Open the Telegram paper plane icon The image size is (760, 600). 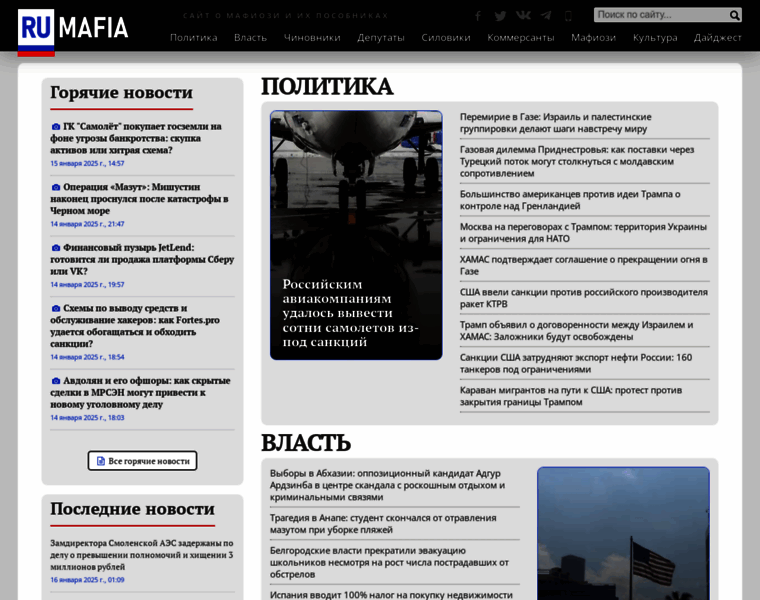(546, 16)
